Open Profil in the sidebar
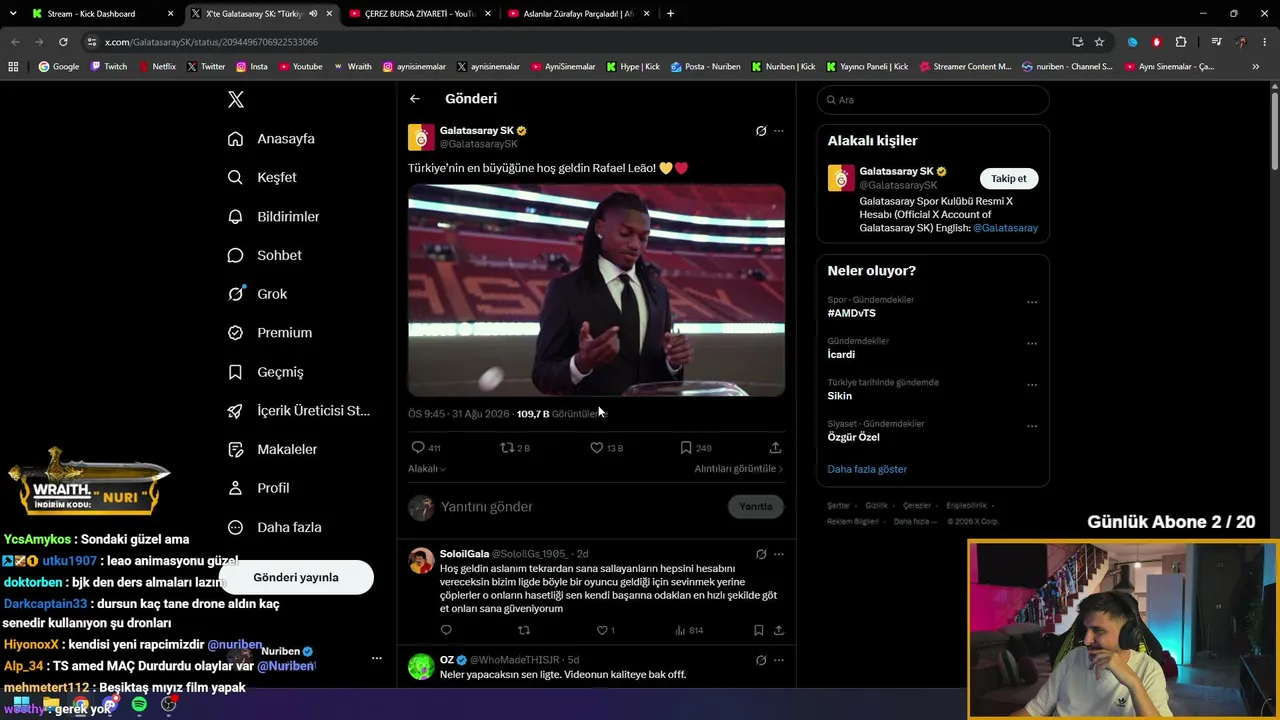The width and height of the screenshot is (1280, 720). pyautogui.click(x=259, y=488)
